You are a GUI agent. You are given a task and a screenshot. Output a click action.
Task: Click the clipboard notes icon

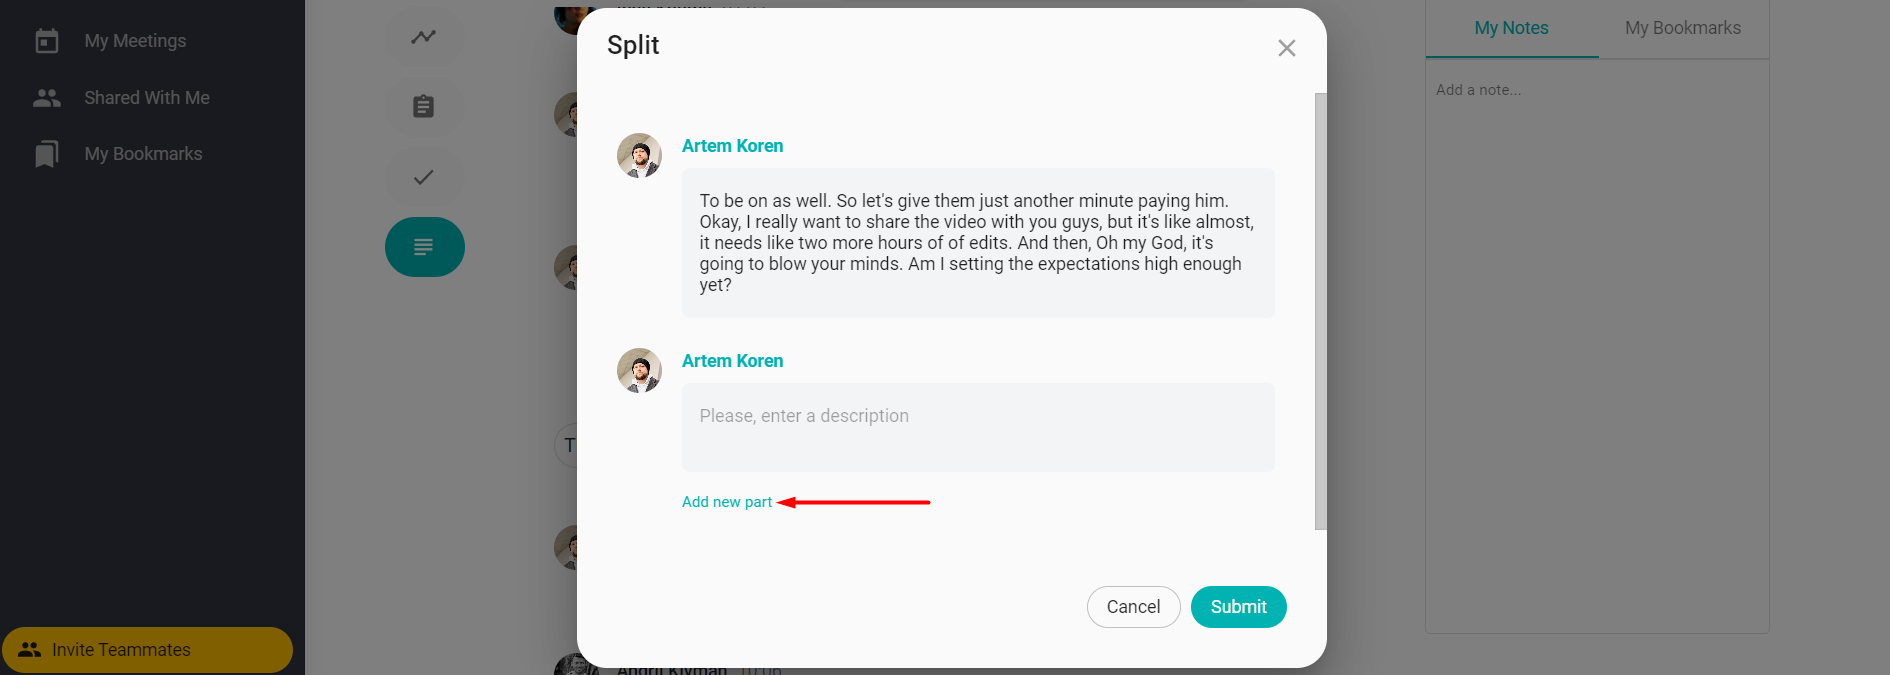point(424,106)
